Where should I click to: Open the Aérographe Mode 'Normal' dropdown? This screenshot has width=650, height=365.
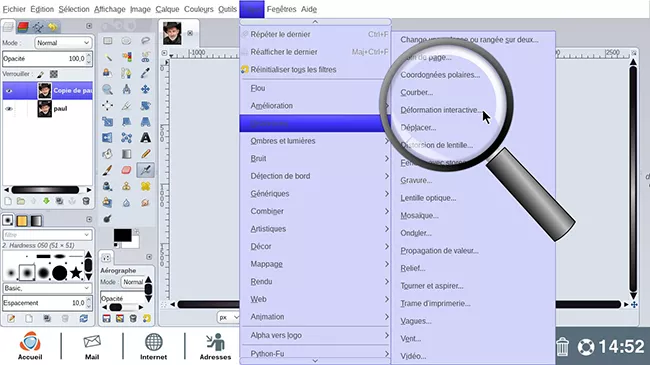133,282
